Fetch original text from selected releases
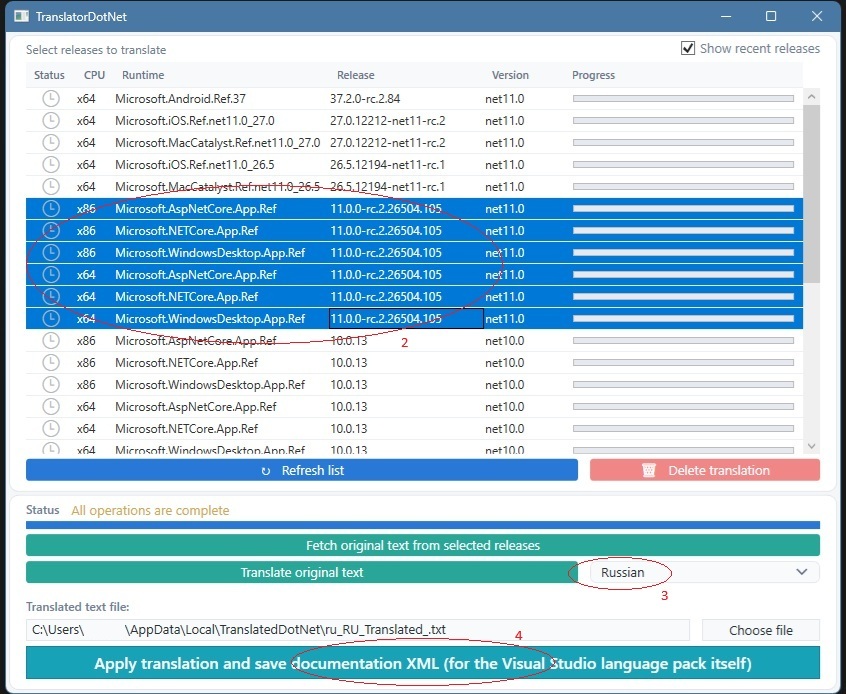This screenshot has width=846, height=694. point(423,545)
